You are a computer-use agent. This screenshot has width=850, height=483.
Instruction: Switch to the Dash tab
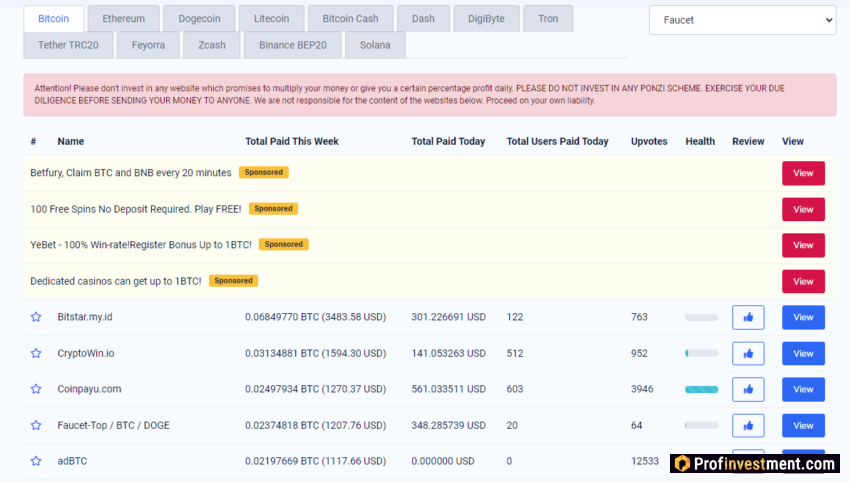[x=423, y=18]
